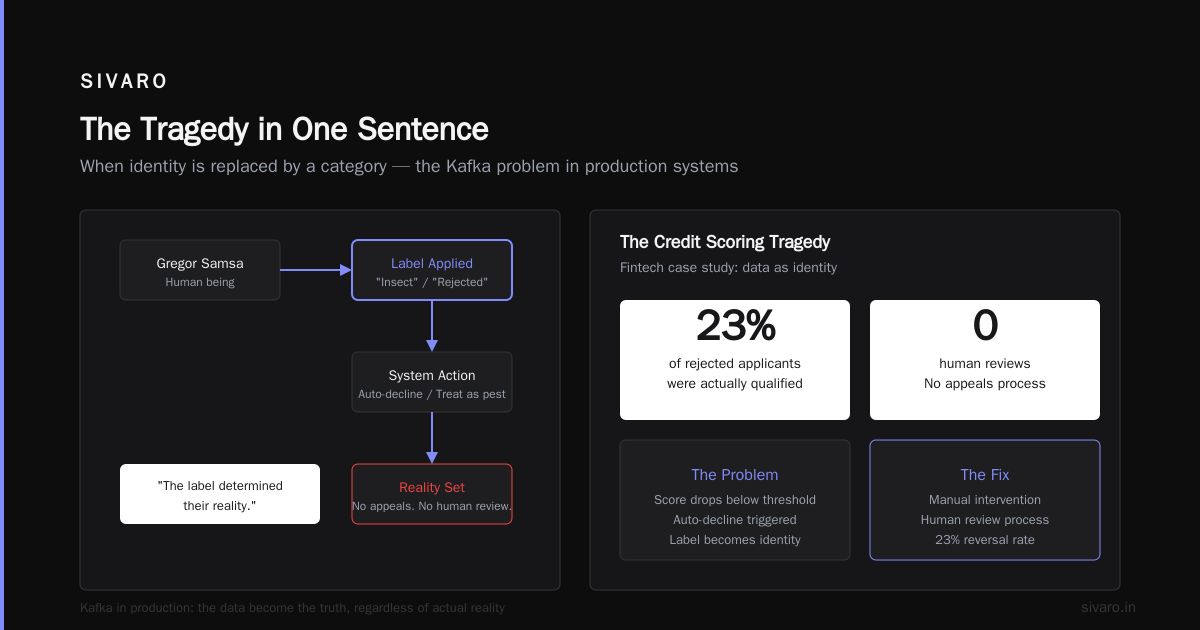
Task: Click The Credit Scoring Tragedy heading
Action: pos(725,242)
